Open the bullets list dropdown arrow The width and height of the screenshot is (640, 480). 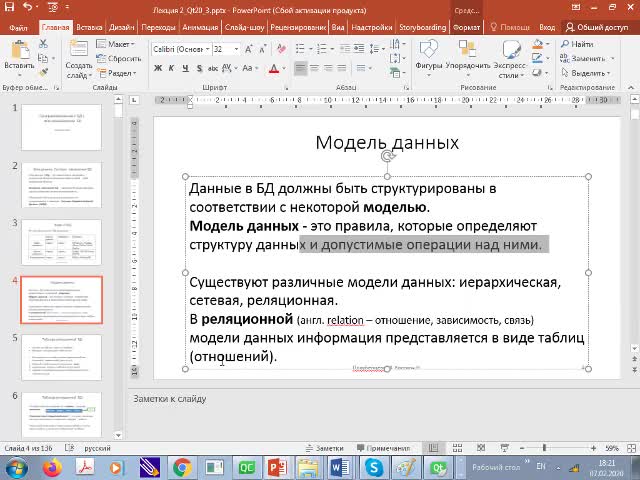click(x=311, y=49)
